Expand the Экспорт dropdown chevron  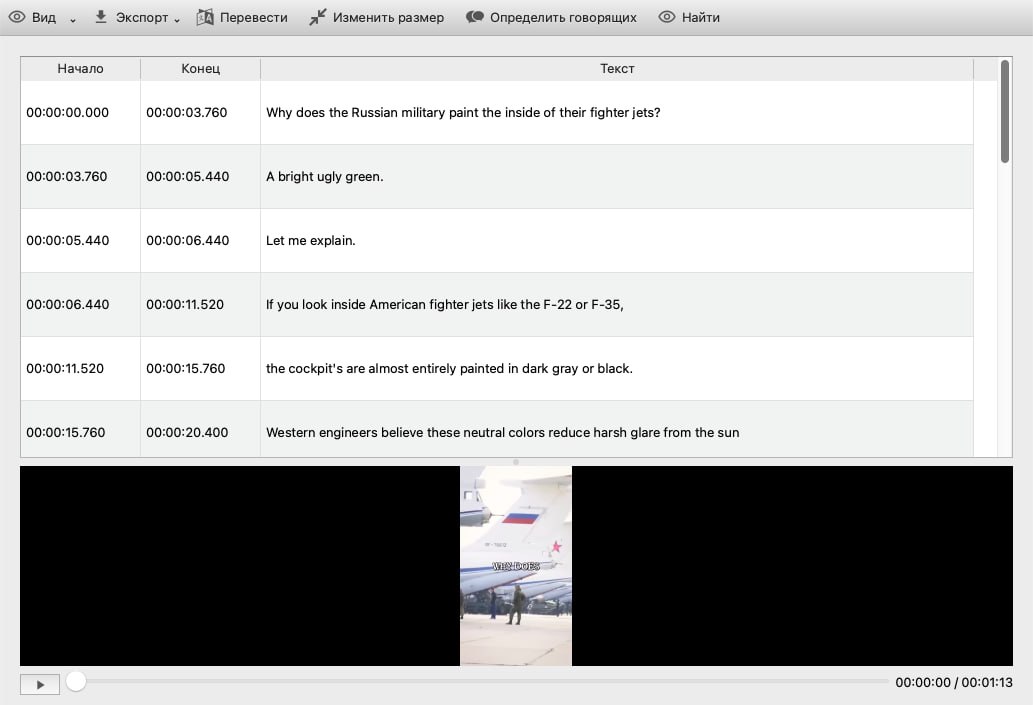point(177,20)
